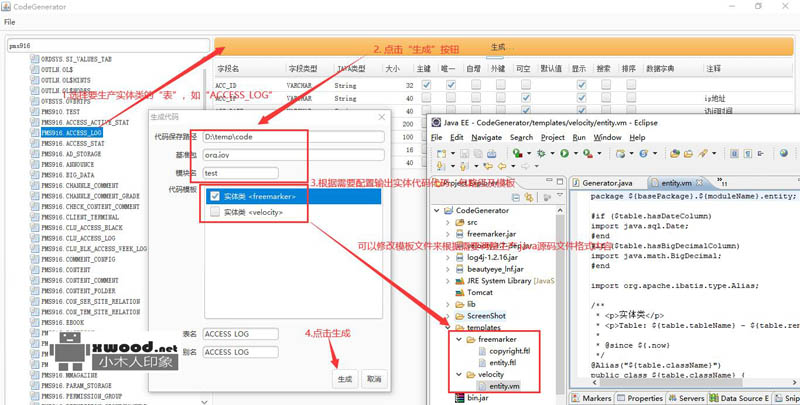The image size is (800, 405).
Task: Close the 生成代码 dialog
Action: pos(382,117)
